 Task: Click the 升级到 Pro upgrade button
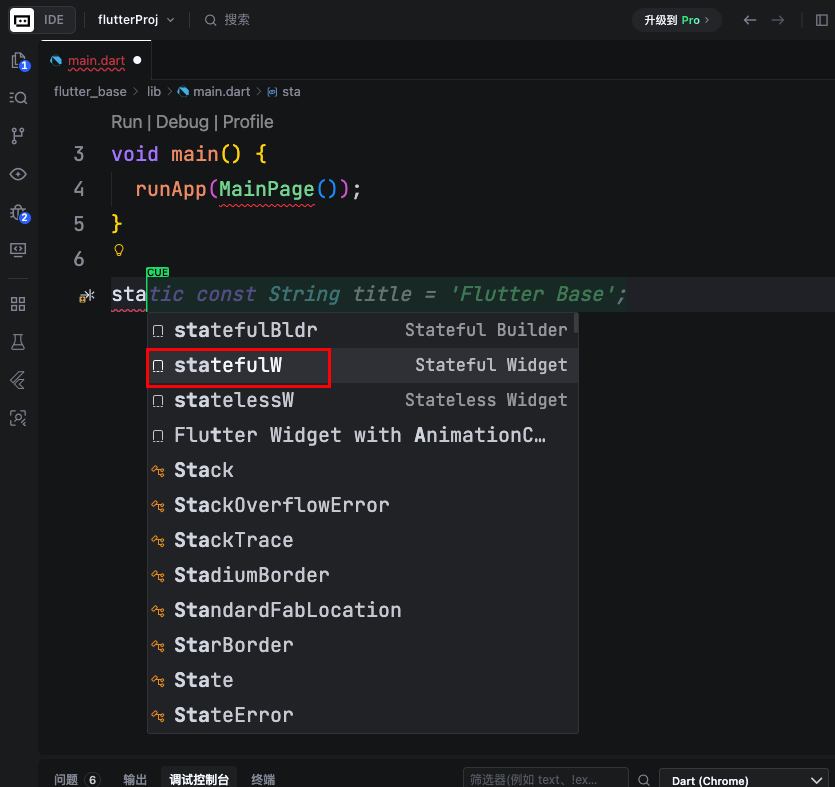tap(677, 20)
